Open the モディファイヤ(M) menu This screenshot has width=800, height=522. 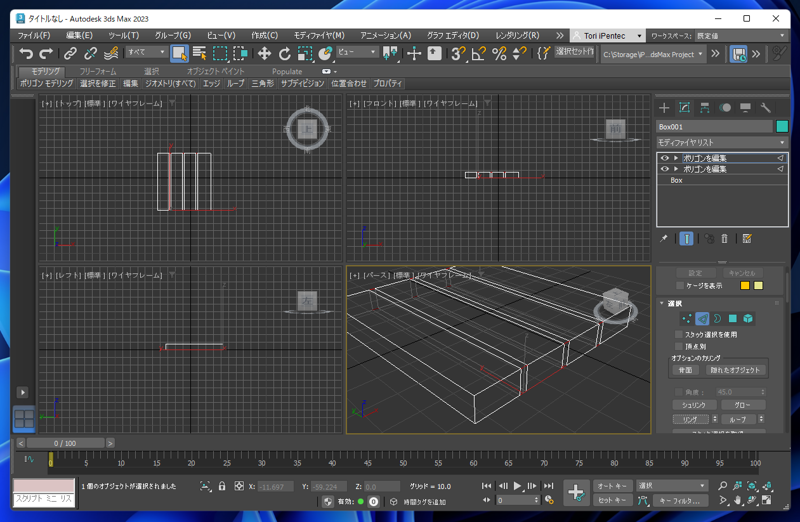(x=319, y=35)
